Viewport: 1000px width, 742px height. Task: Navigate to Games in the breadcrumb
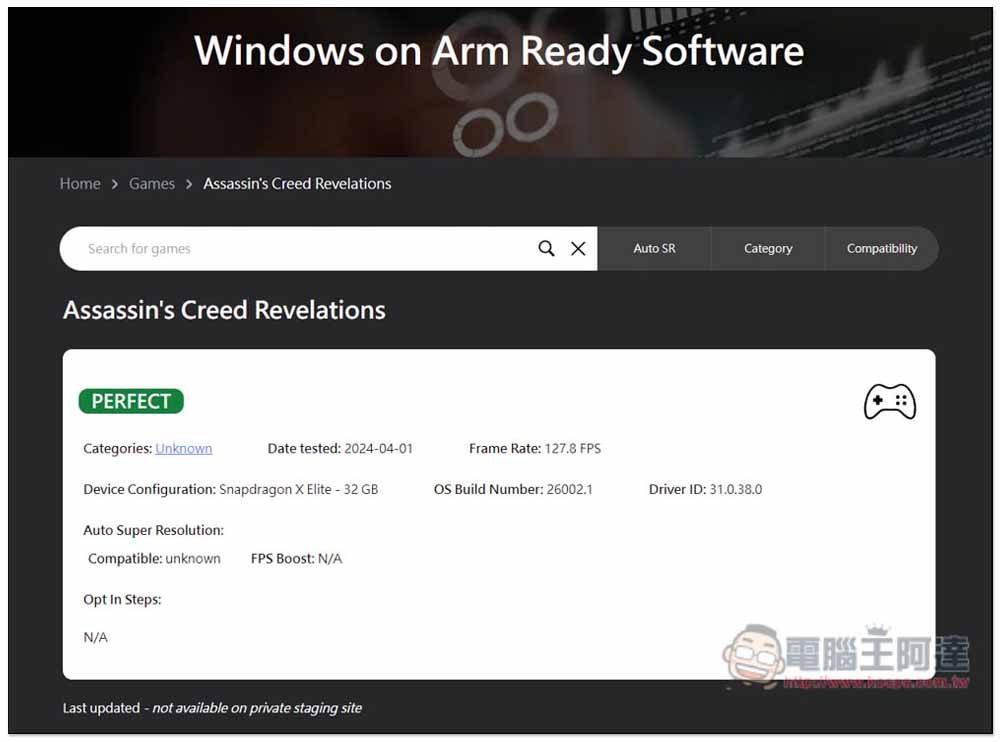(x=152, y=184)
